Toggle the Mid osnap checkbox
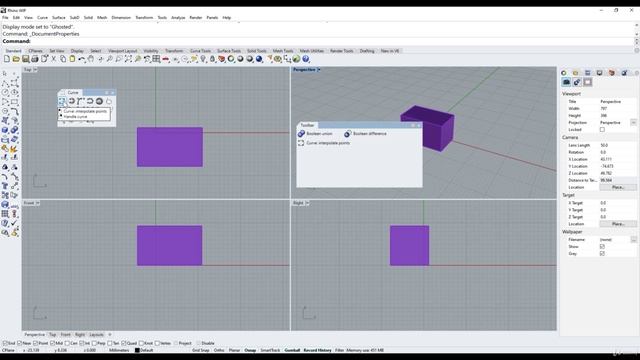Viewport: 640px width, 360px height. point(52,343)
